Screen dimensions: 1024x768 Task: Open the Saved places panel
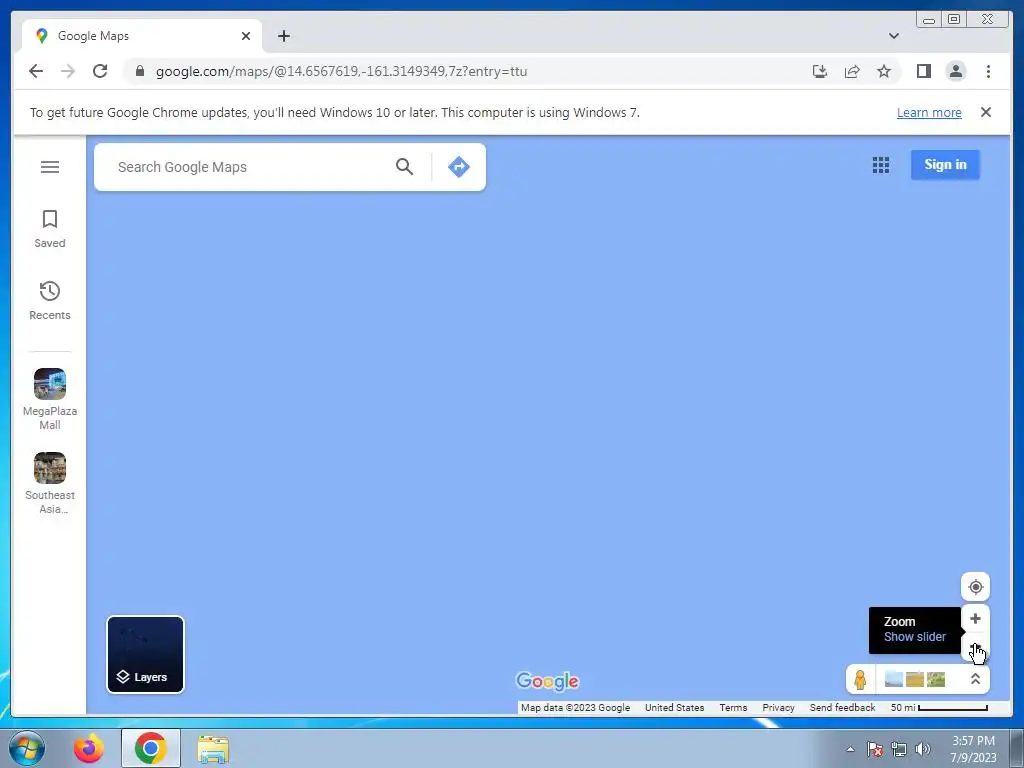point(50,229)
